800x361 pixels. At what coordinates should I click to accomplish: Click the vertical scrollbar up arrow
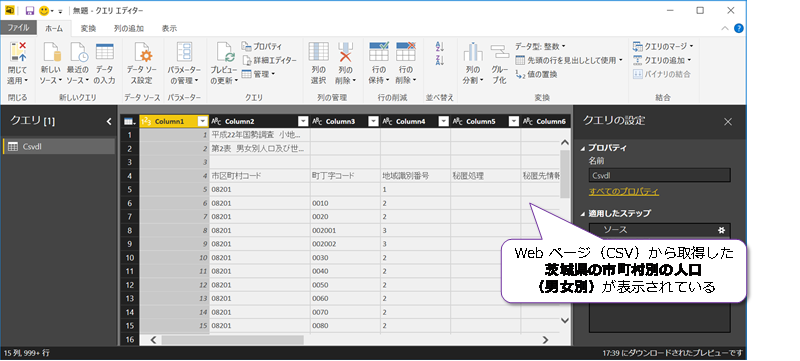(565, 142)
